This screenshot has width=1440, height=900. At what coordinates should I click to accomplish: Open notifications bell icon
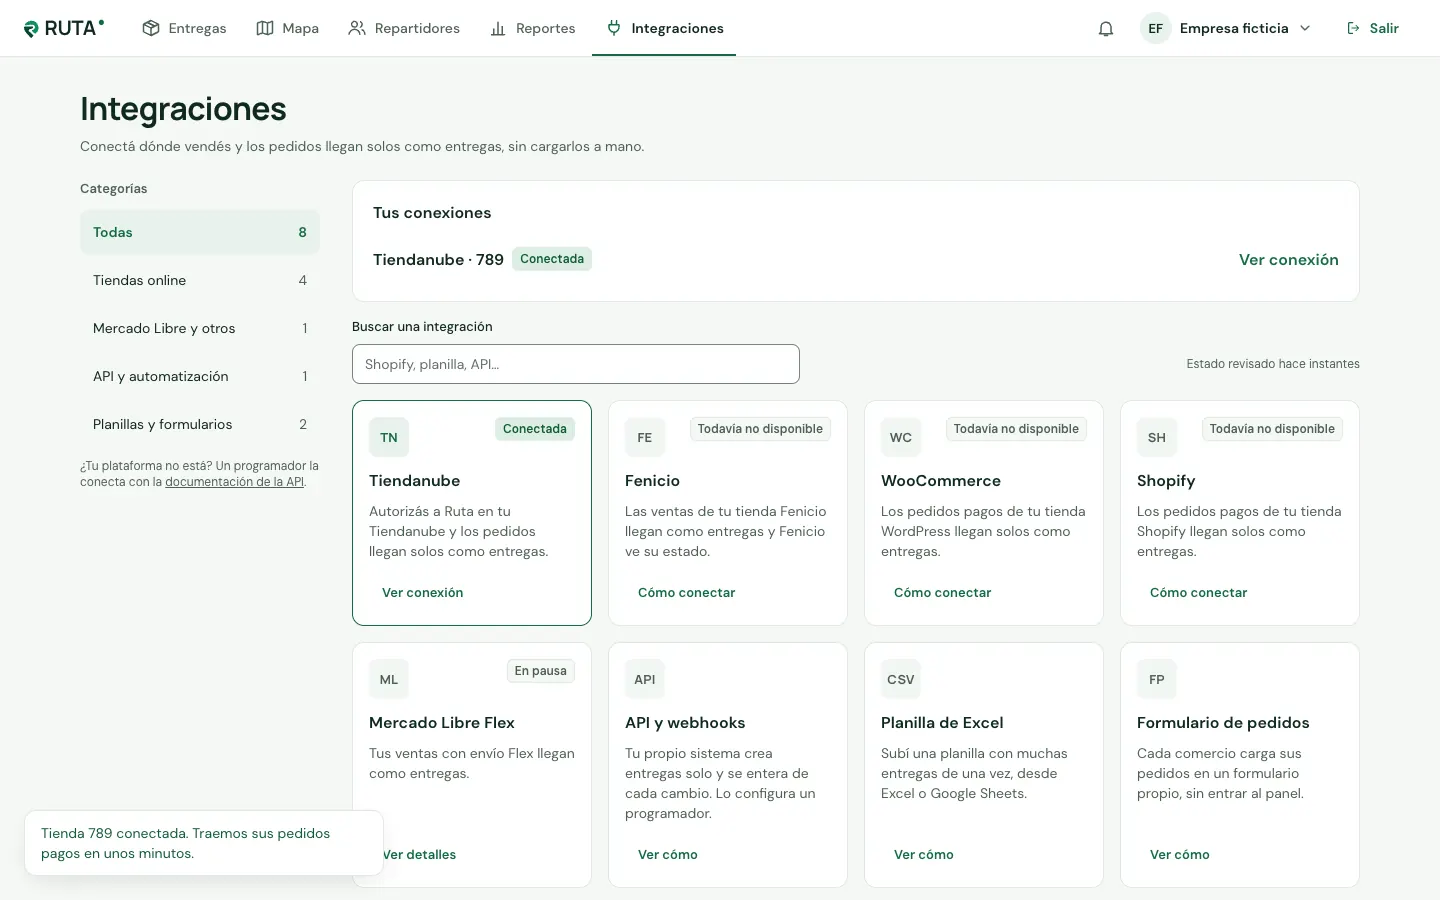pyautogui.click(x=1106, y=28)
